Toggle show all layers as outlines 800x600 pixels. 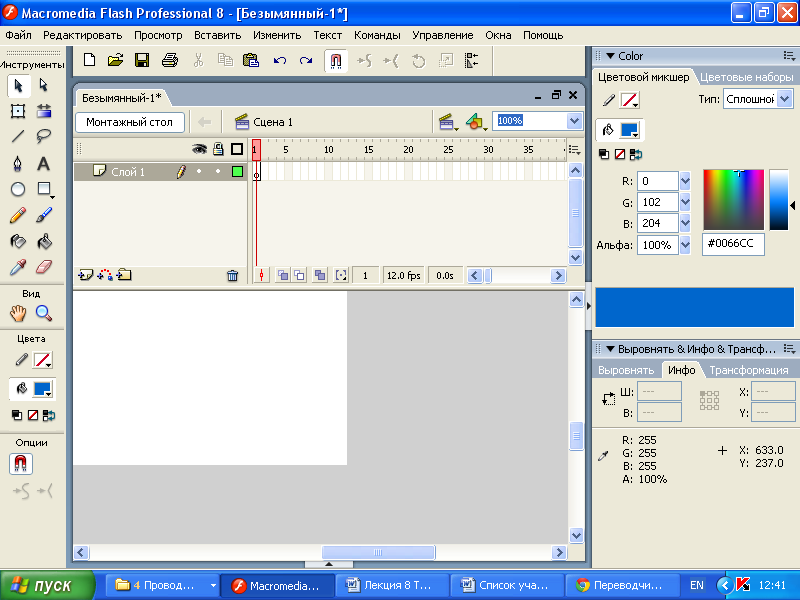pos(237,149)
